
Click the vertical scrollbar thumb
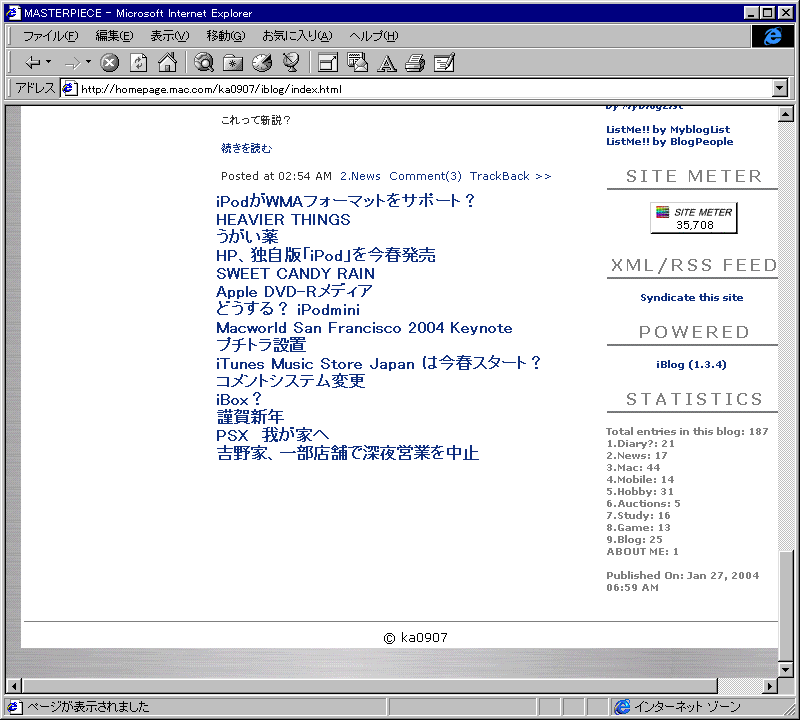786,606
